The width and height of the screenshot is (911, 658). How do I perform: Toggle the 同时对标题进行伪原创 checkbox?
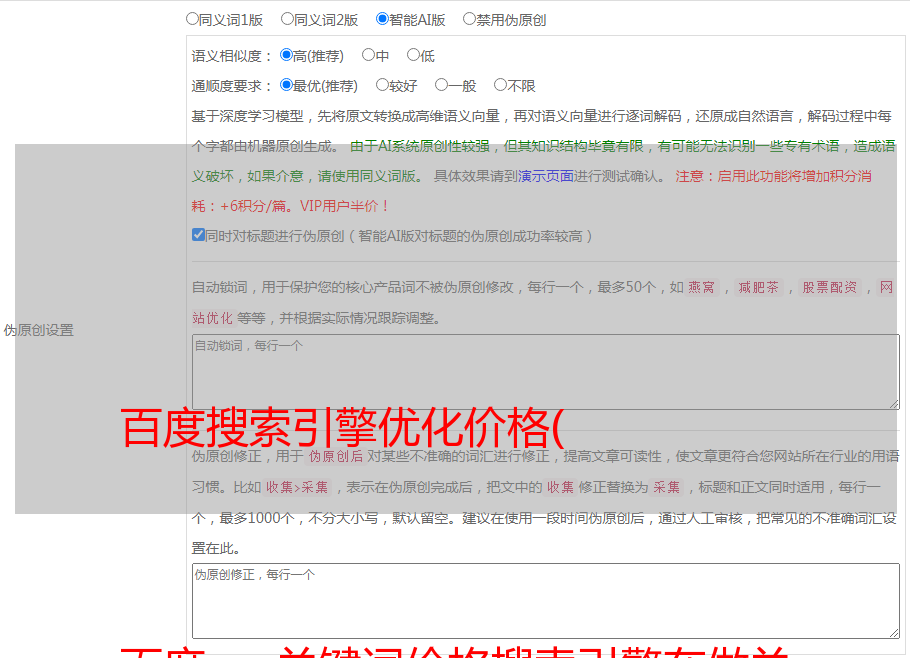(x=198, y=235)
